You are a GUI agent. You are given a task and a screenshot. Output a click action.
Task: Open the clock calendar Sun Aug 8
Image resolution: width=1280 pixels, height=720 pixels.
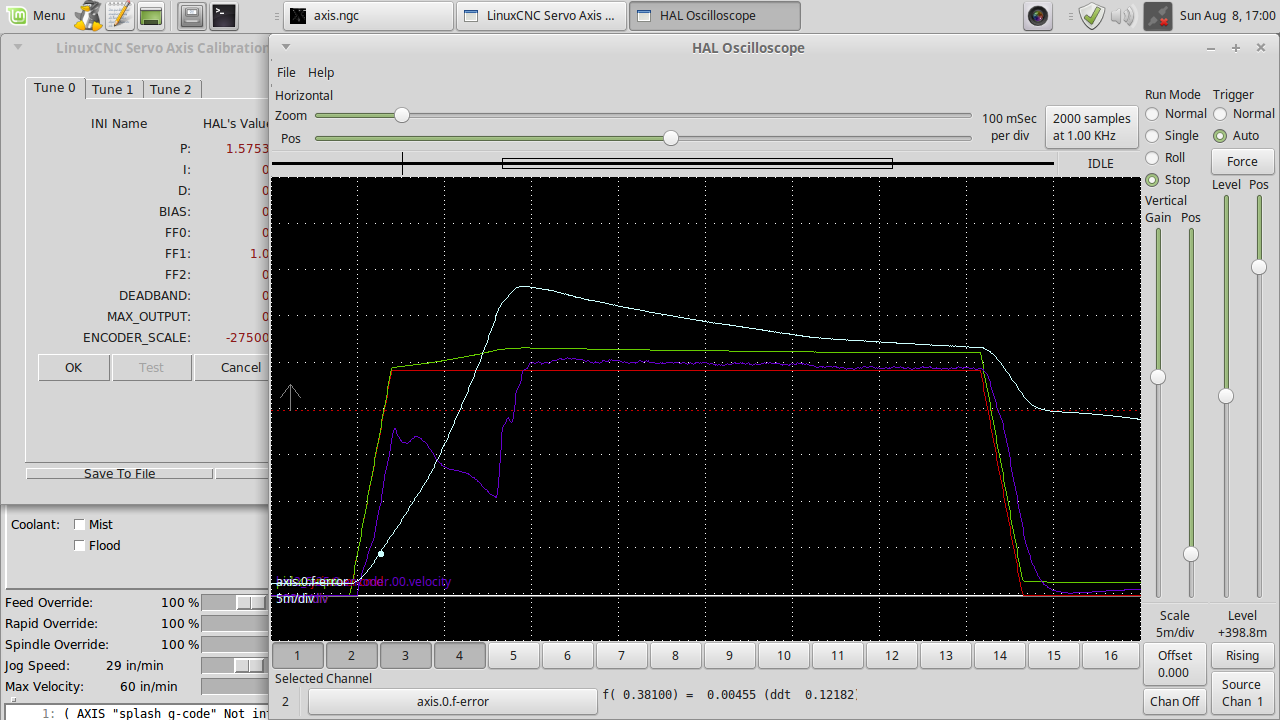coord(1226,15)
